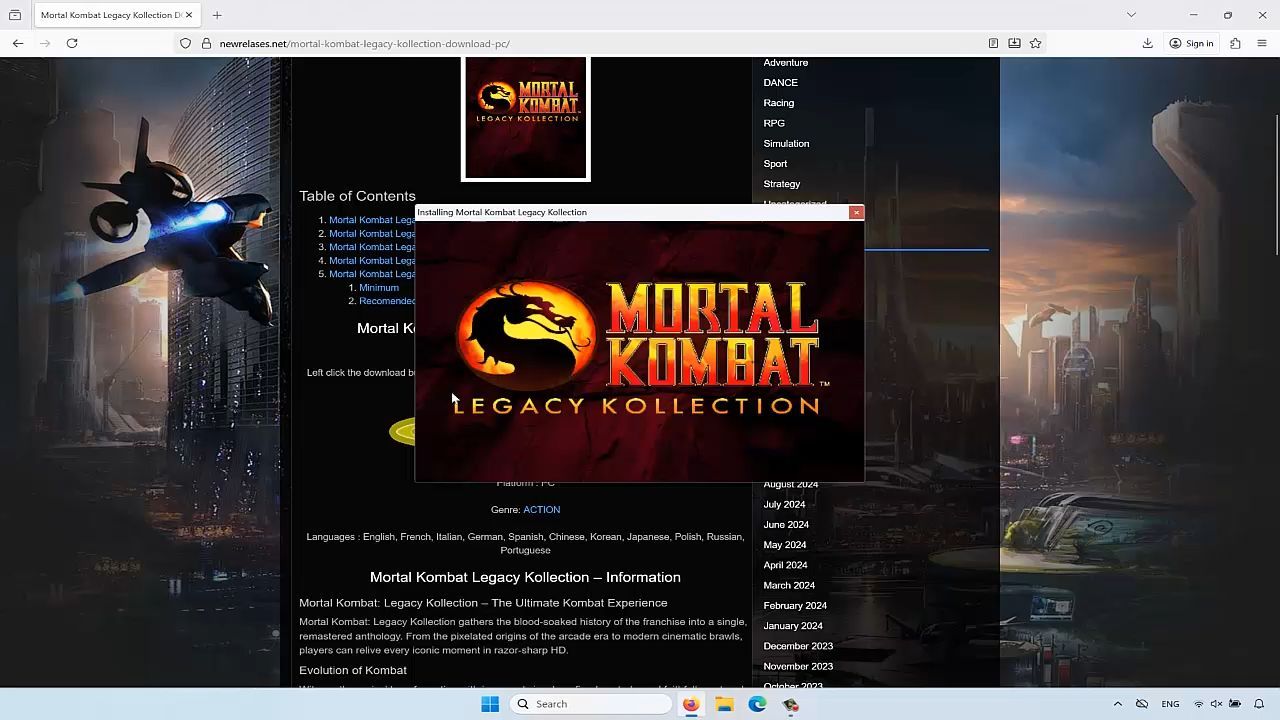
Task: Click the Sign in button
Action: click(x=1191, y=43)
